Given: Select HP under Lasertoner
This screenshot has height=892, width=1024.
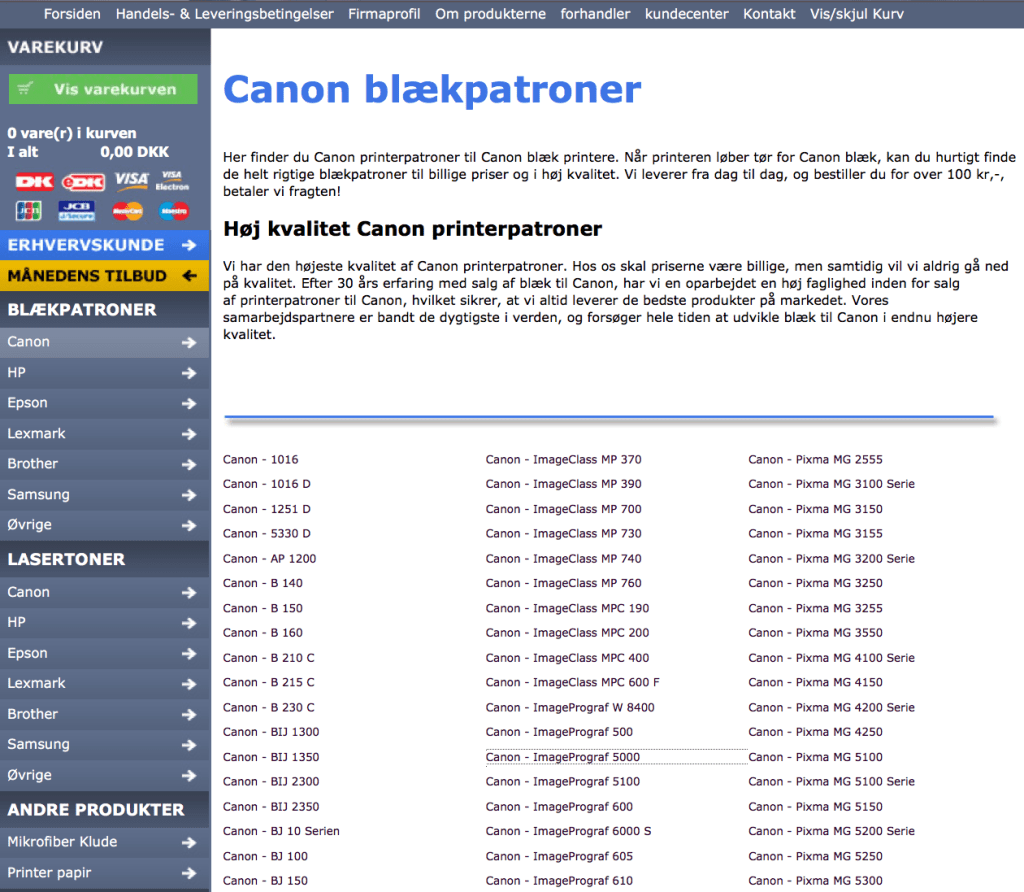Looking at the screenshot, I should [x=104, y=623].
